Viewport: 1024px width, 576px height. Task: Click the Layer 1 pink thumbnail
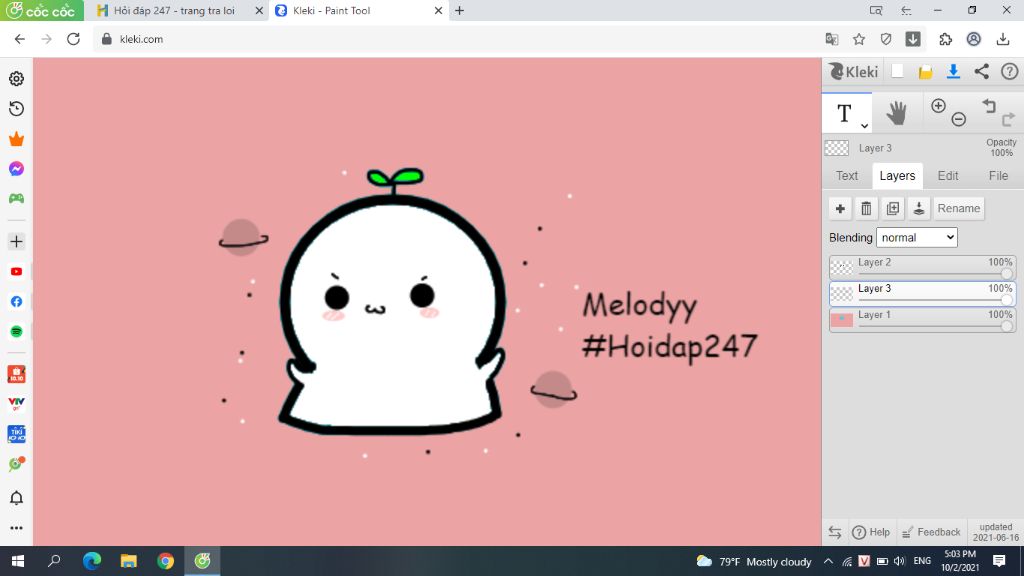click(841, 320)
